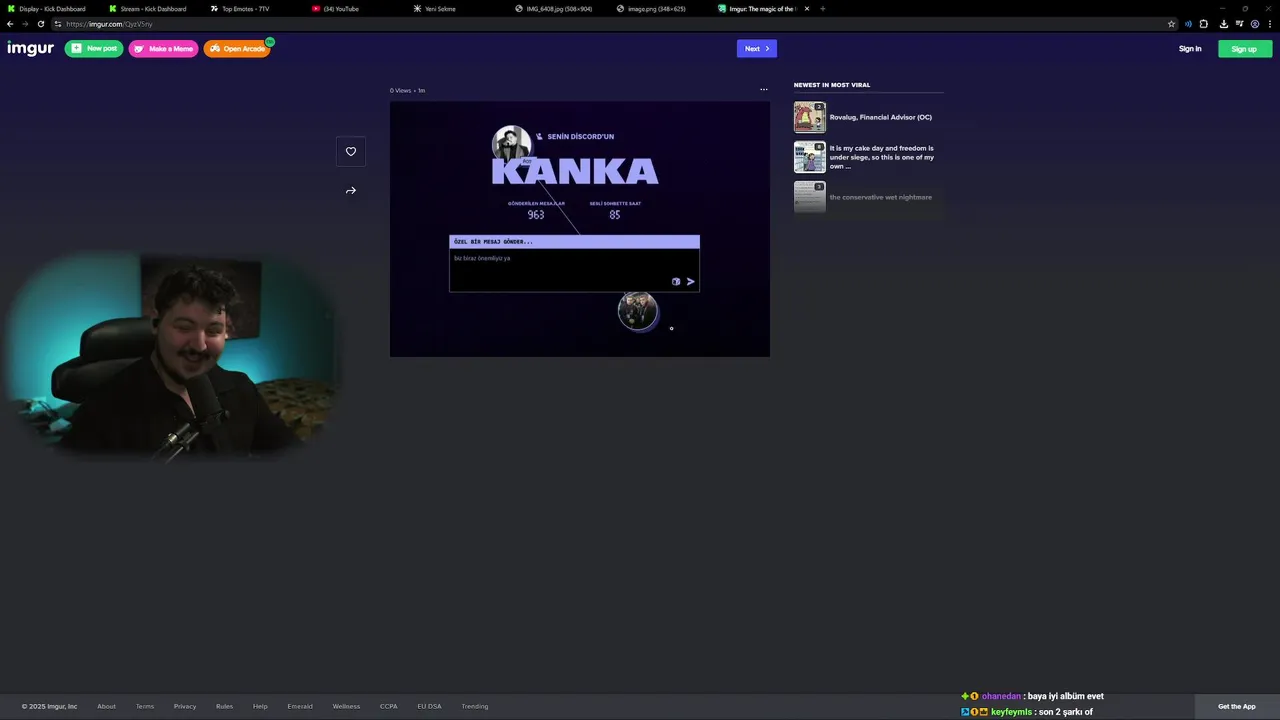
Task: Open the Terms footer link
Action: pyautogui.click(x=145, y=706)
